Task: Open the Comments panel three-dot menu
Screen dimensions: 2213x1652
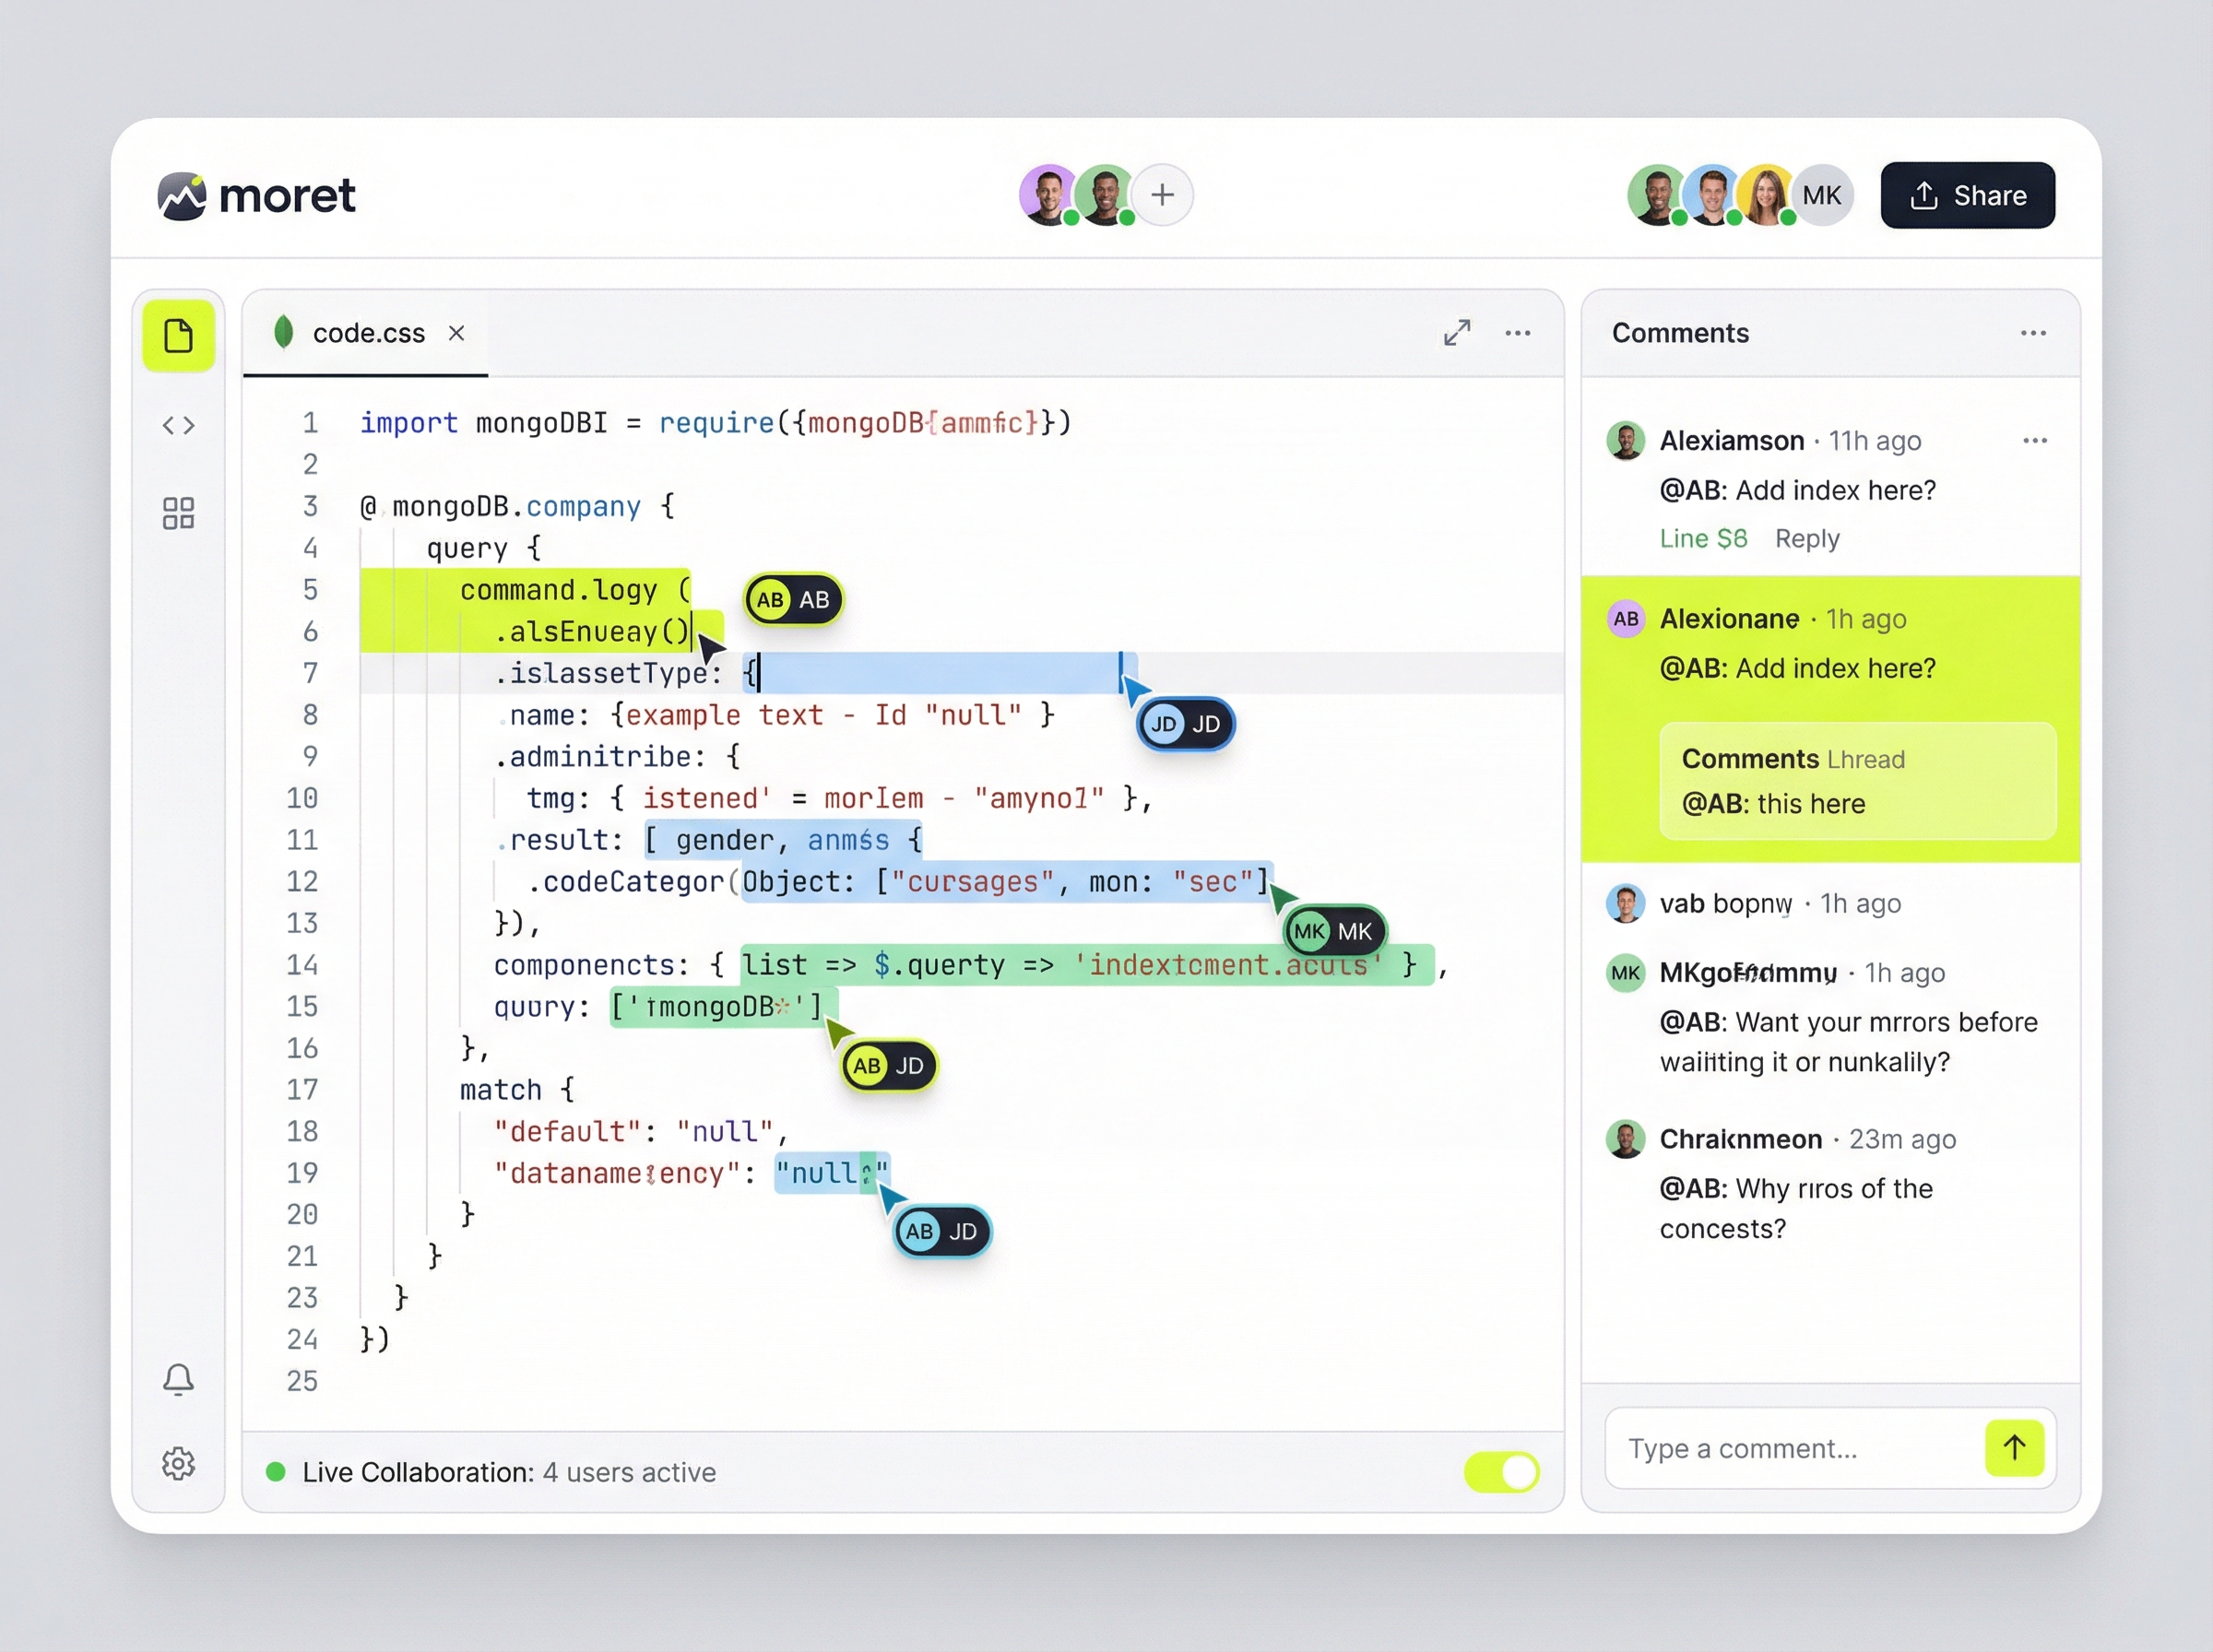Action: (x=2033, y=333)
